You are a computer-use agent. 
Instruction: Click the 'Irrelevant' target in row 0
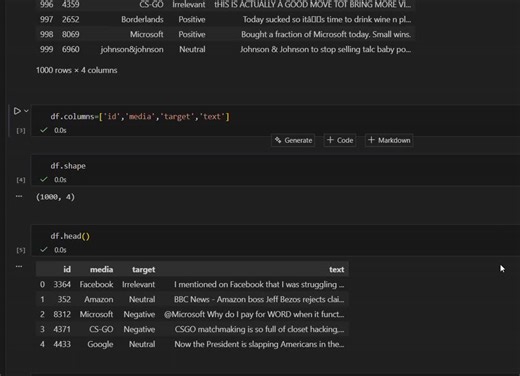[138, 284]
